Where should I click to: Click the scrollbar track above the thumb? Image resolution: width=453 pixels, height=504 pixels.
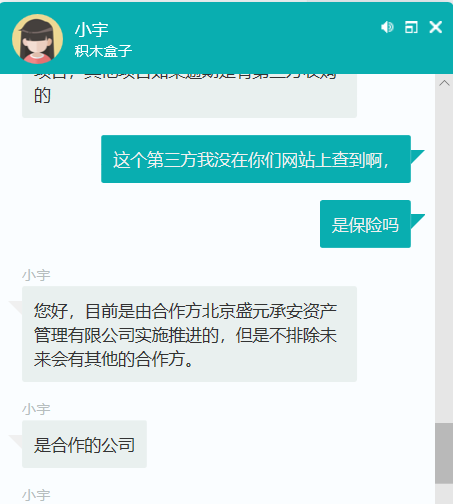444,253
